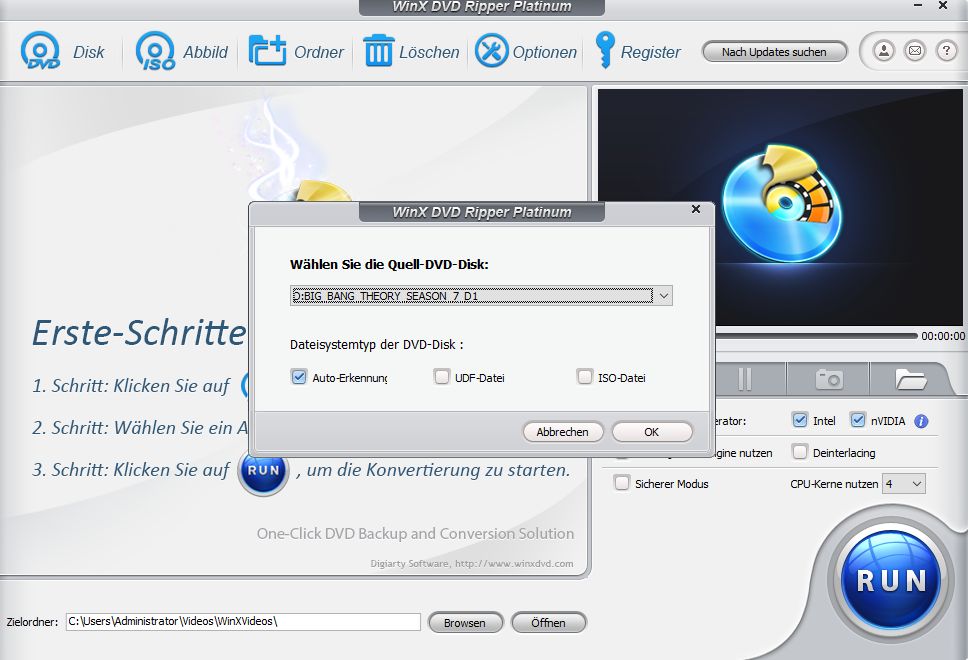Toggle the nVIDIA checkbox
The height and width of the screenshot is (660, 968).
pyautogui.click(x=857, y=420)
